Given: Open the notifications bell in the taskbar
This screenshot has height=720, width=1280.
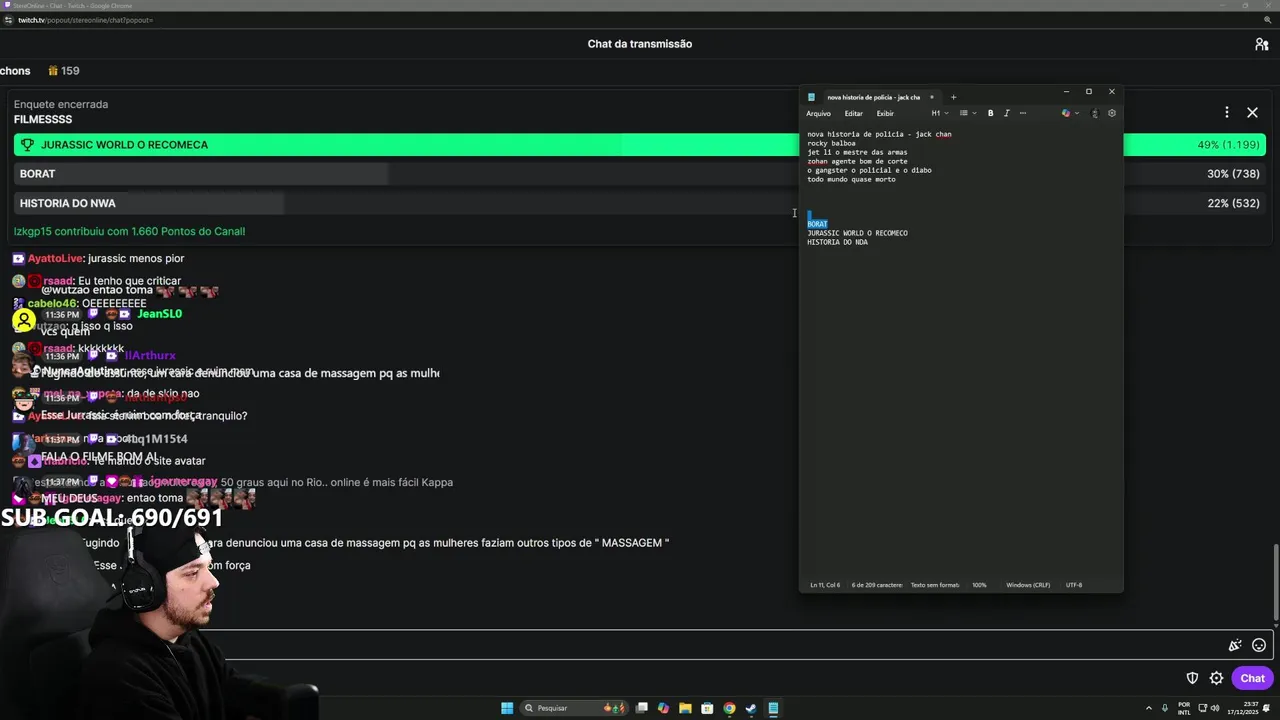Looking at the screenshot, I should [1268, 708].
